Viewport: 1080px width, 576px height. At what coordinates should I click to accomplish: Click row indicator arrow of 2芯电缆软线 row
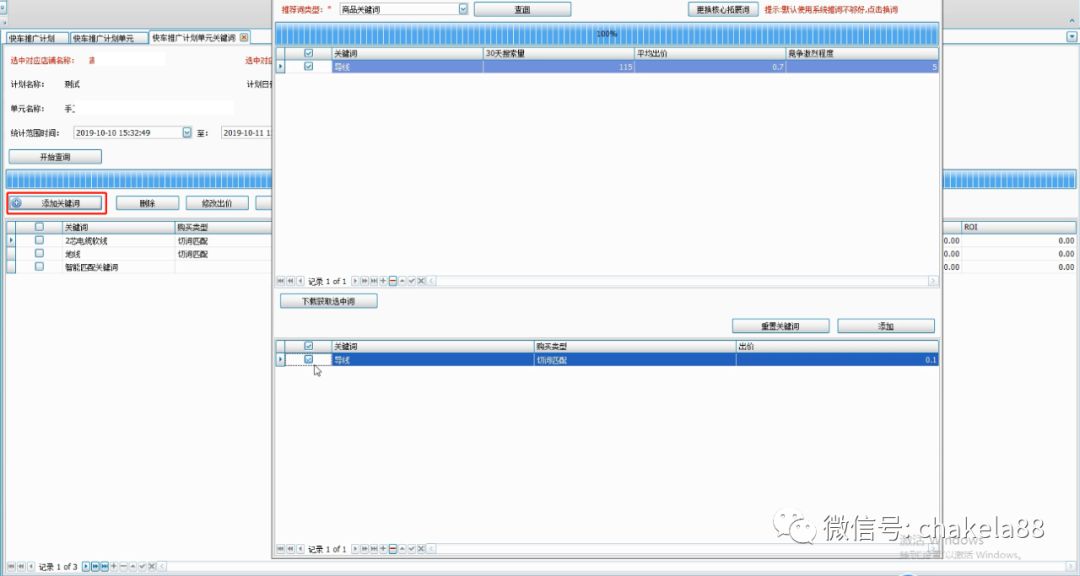[x=11, y=240]
